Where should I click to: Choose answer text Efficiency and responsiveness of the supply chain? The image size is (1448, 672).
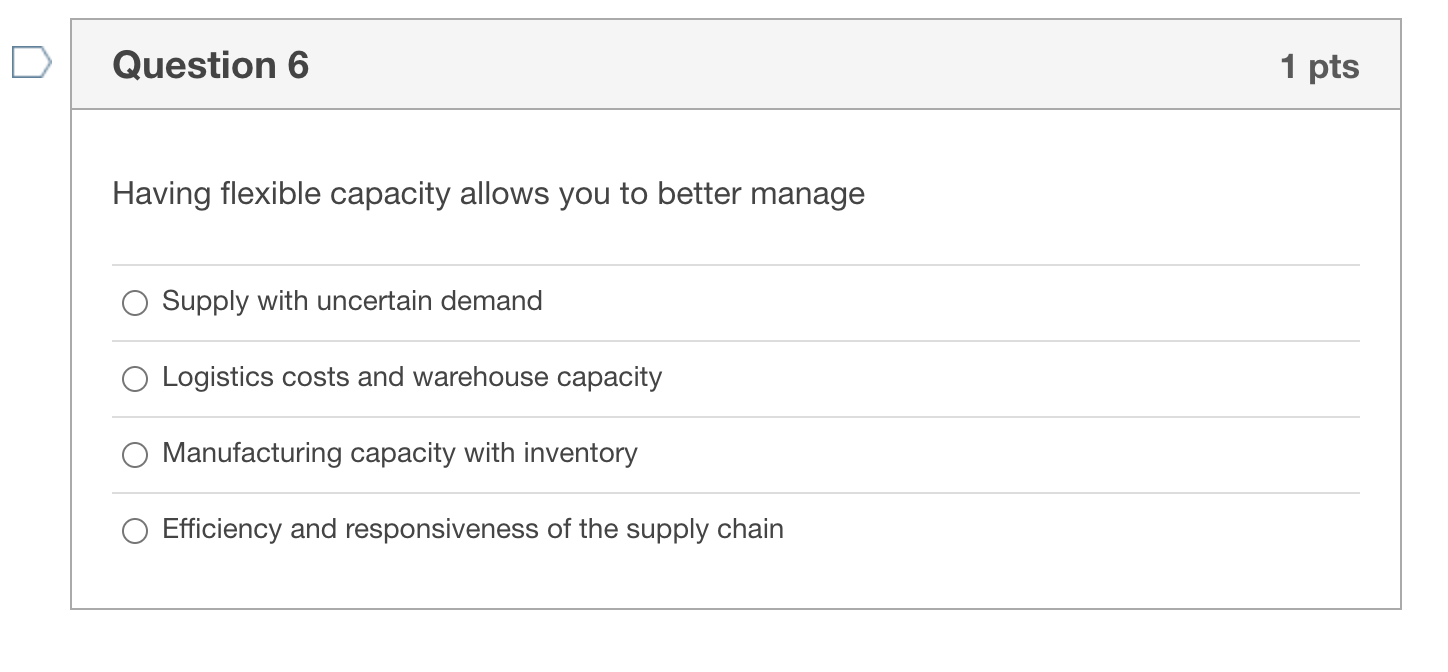[472, 529]
